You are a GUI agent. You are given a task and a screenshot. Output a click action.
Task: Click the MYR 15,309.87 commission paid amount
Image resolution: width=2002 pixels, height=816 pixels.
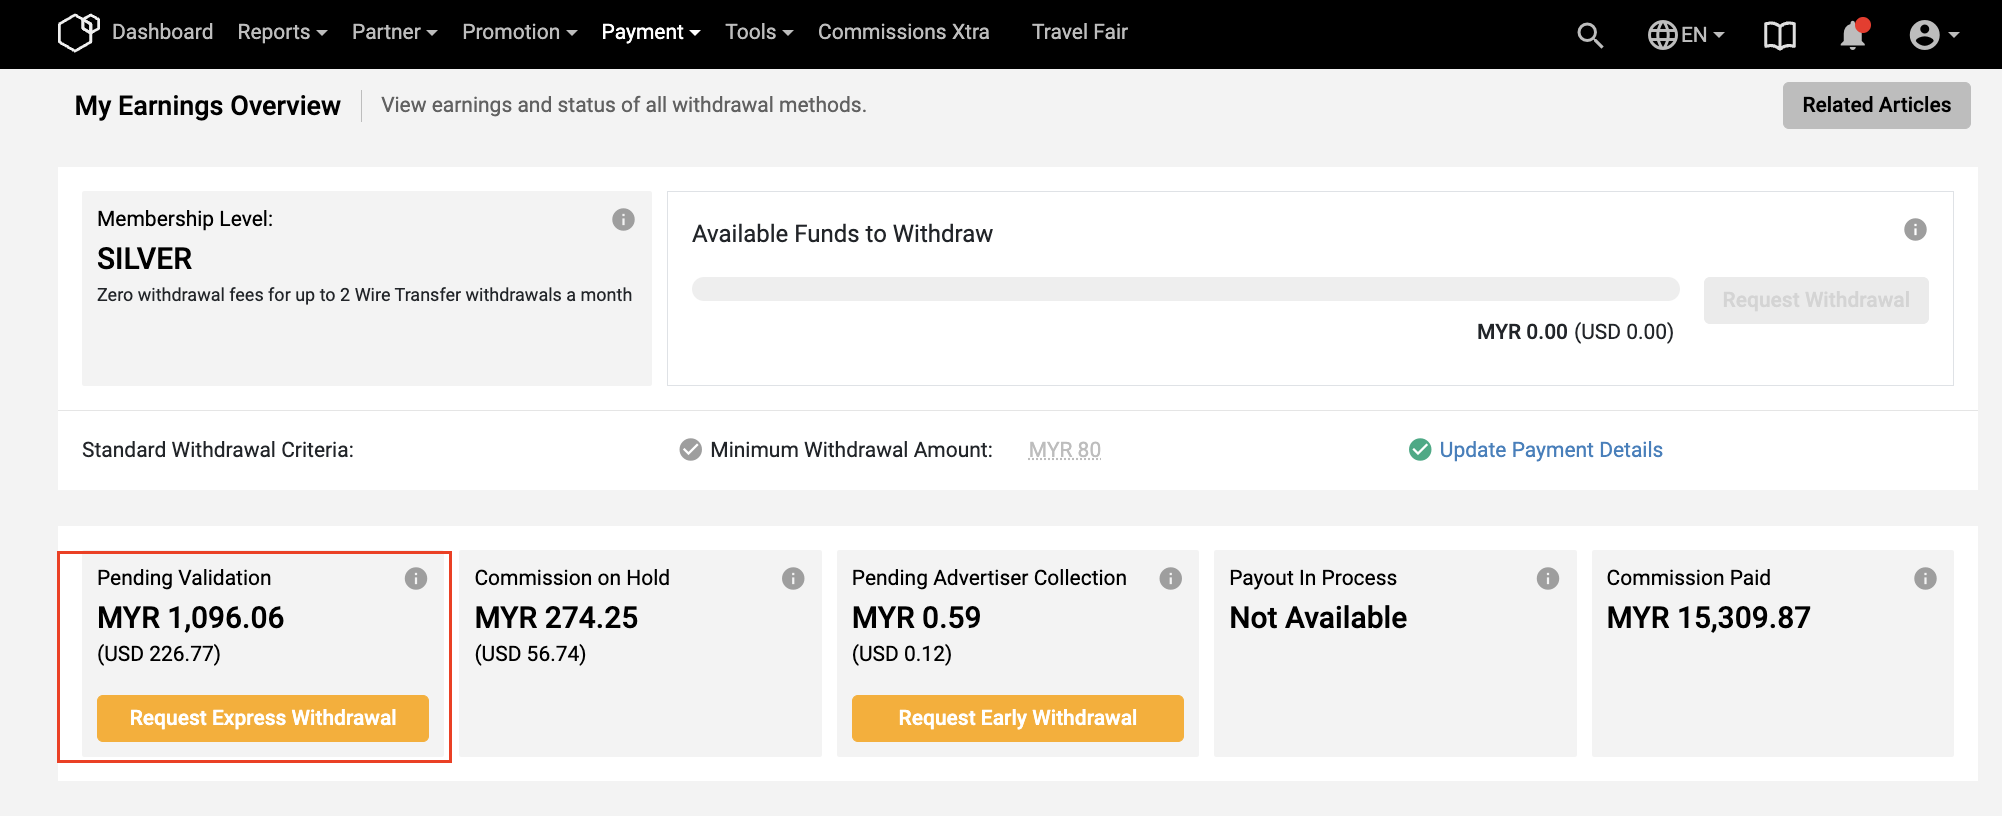tap(1708, 618)
